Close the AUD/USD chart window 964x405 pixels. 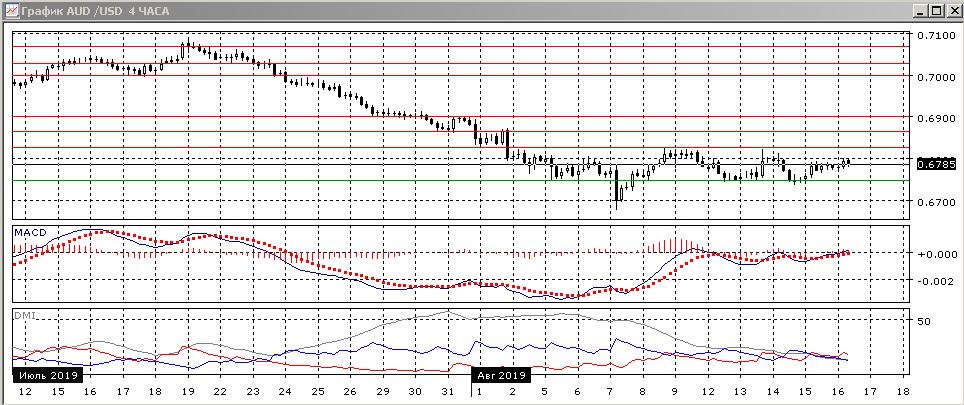[952, 10]
